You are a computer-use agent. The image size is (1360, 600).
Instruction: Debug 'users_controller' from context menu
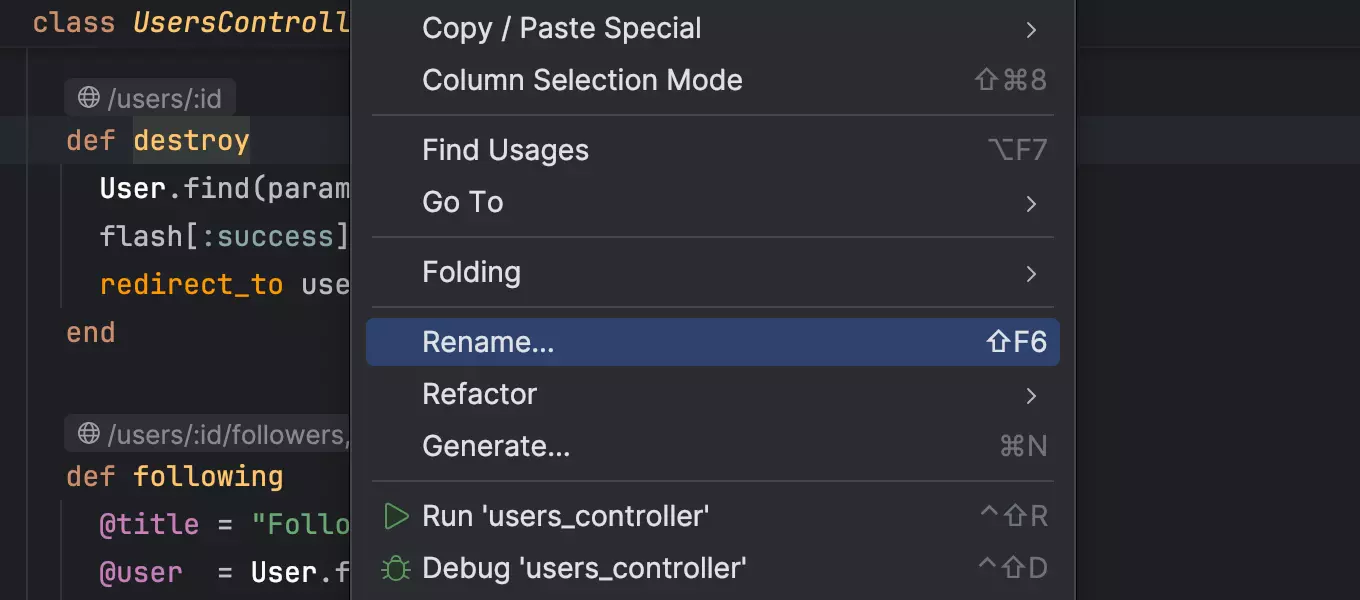584,569
